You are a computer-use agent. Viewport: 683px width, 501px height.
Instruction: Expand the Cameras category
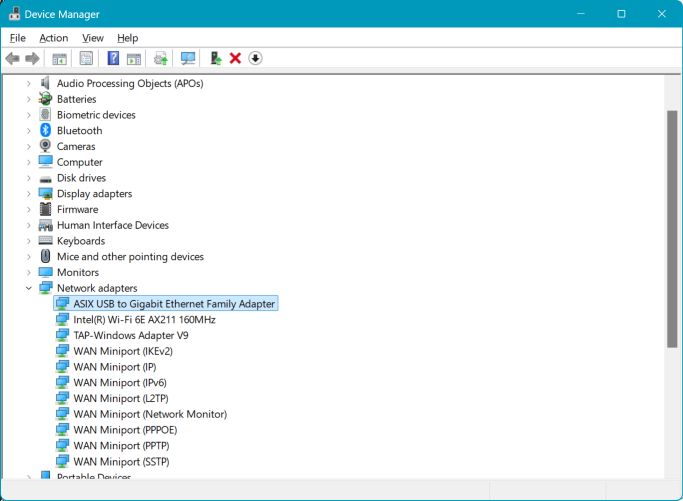coord(29,146)
